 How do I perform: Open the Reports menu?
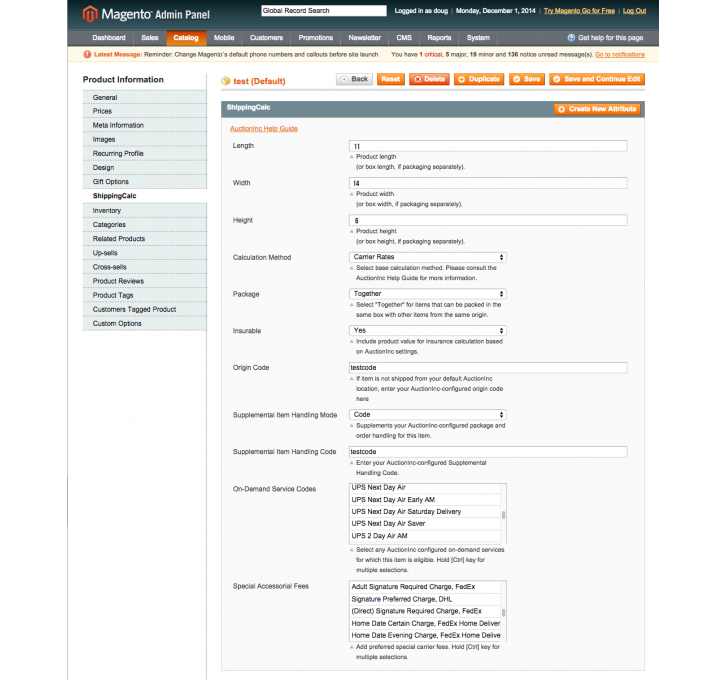(x=439, y=38)
